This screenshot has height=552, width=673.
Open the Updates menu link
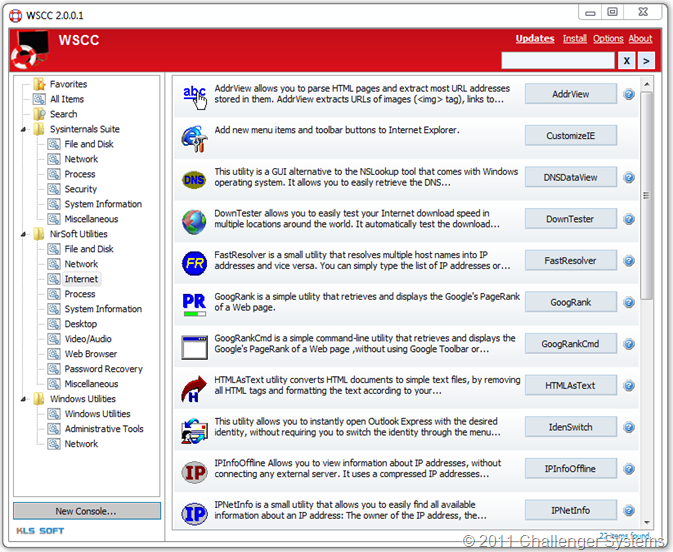pos(535,39)
